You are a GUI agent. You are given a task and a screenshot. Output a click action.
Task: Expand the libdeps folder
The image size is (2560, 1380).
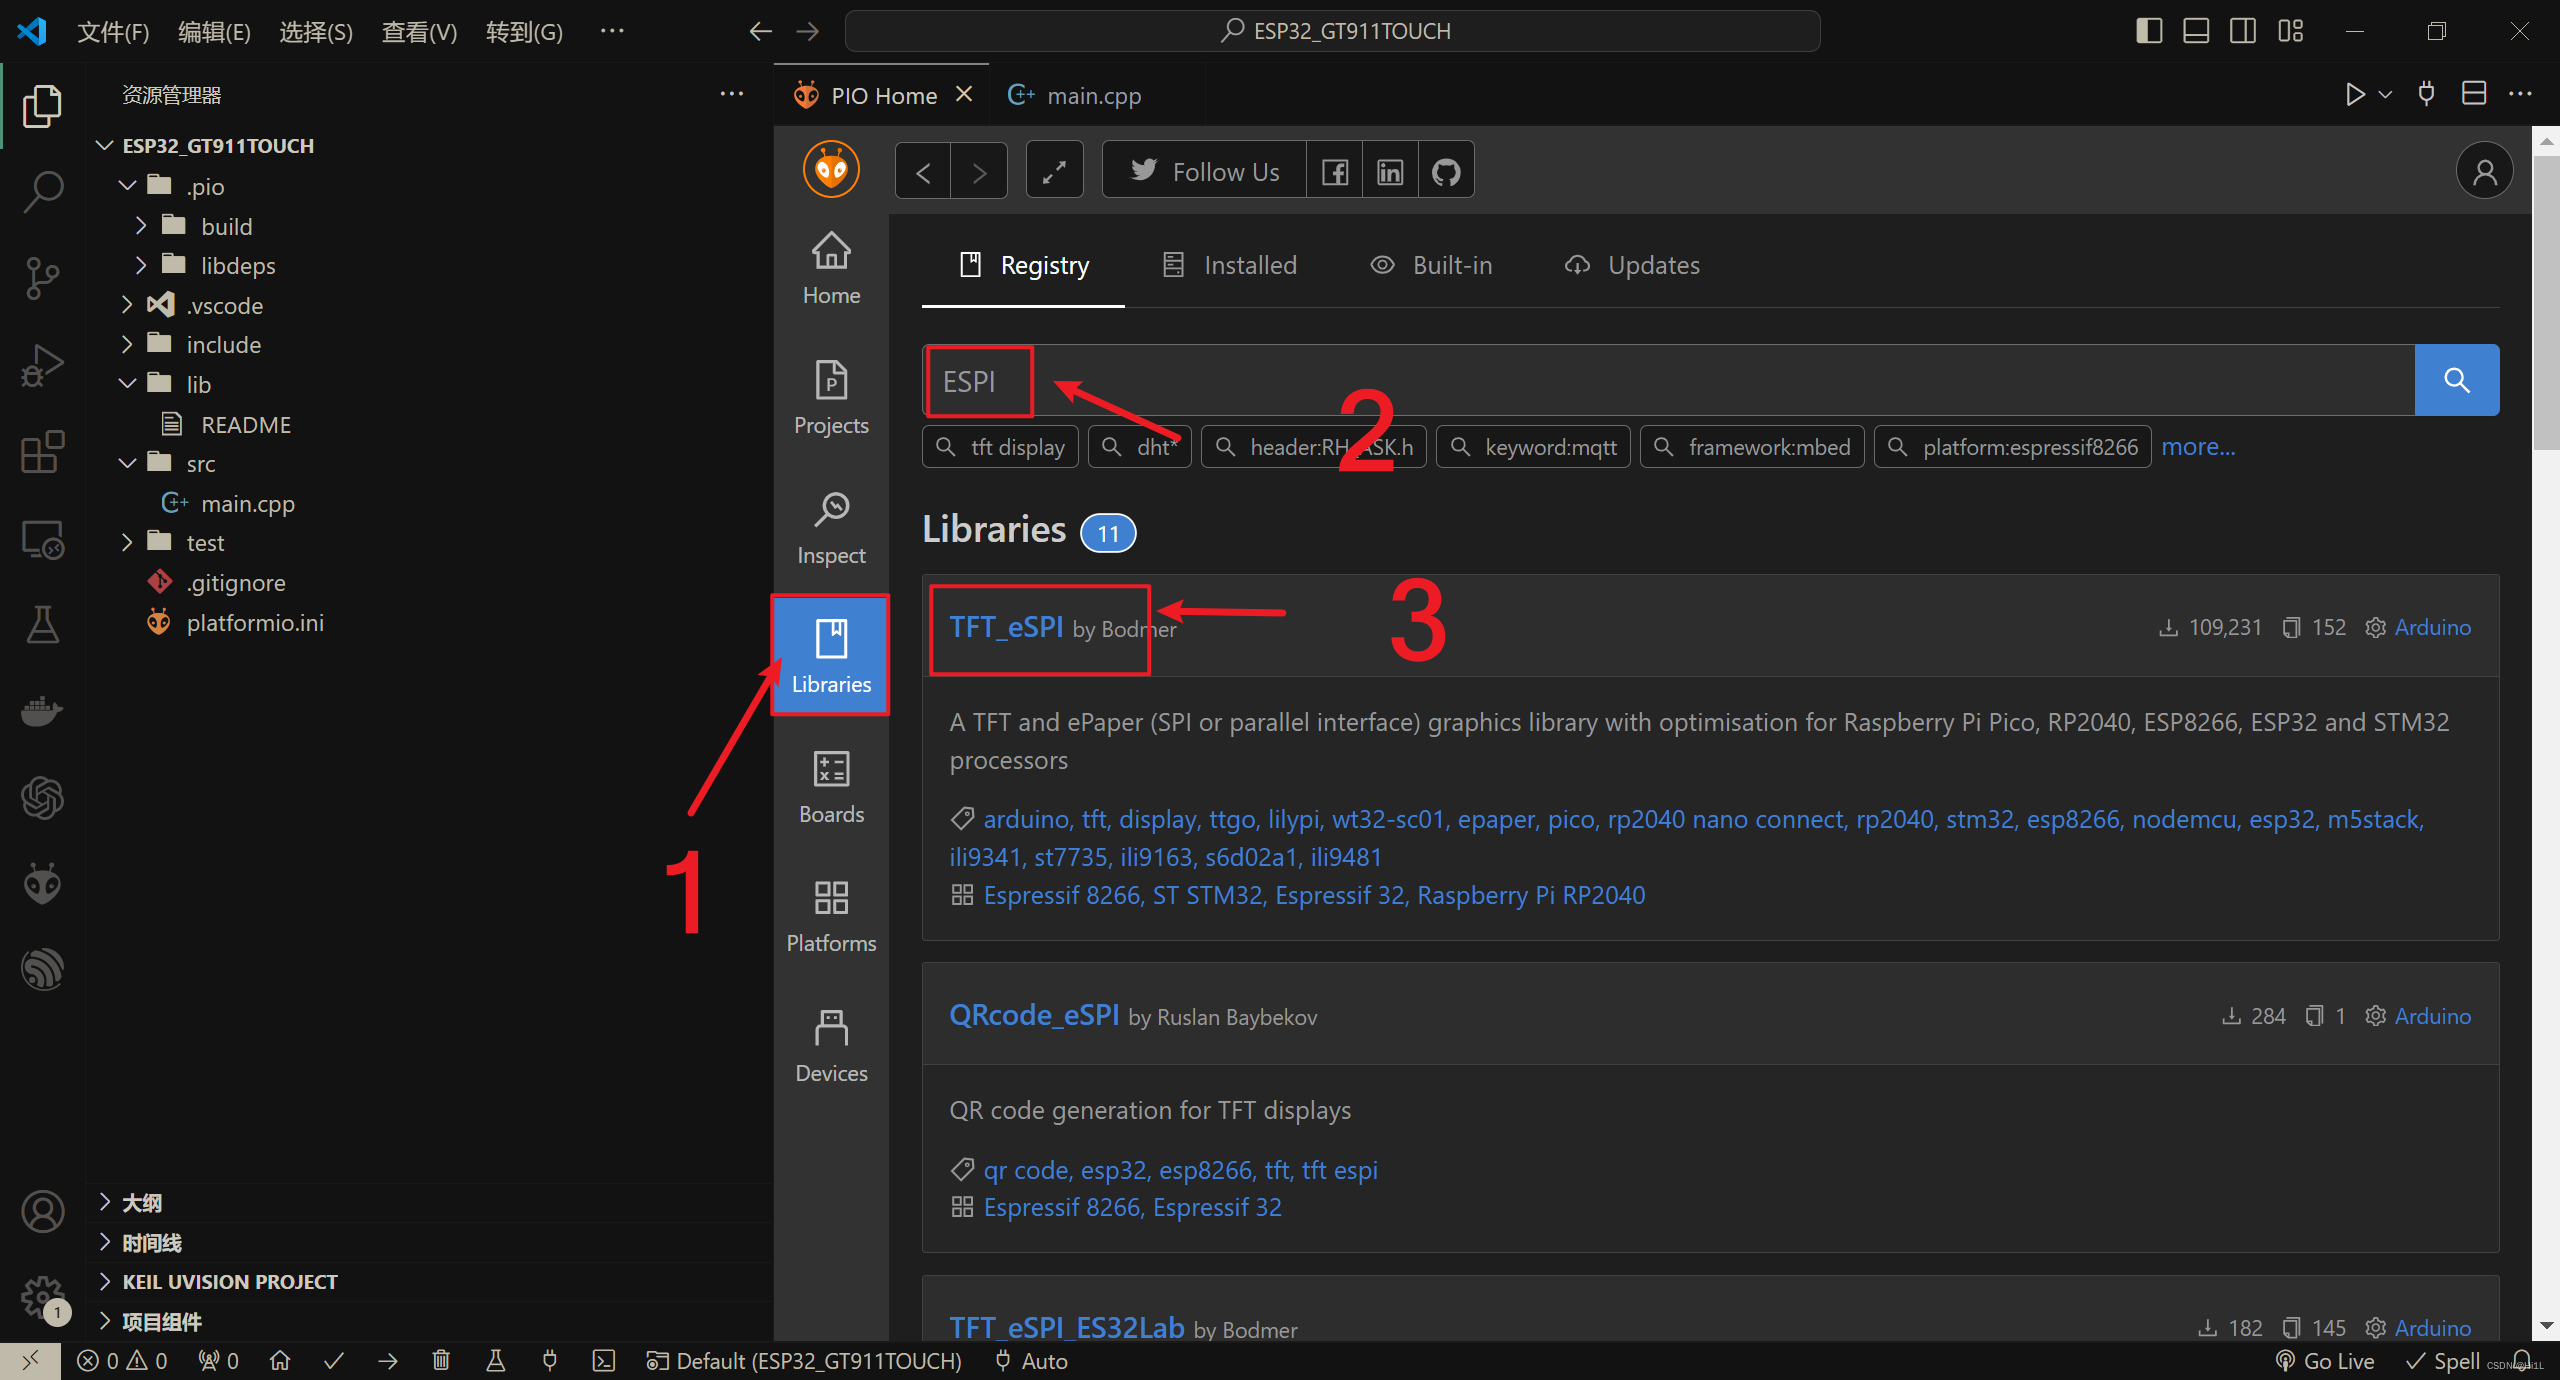(237, 265)
